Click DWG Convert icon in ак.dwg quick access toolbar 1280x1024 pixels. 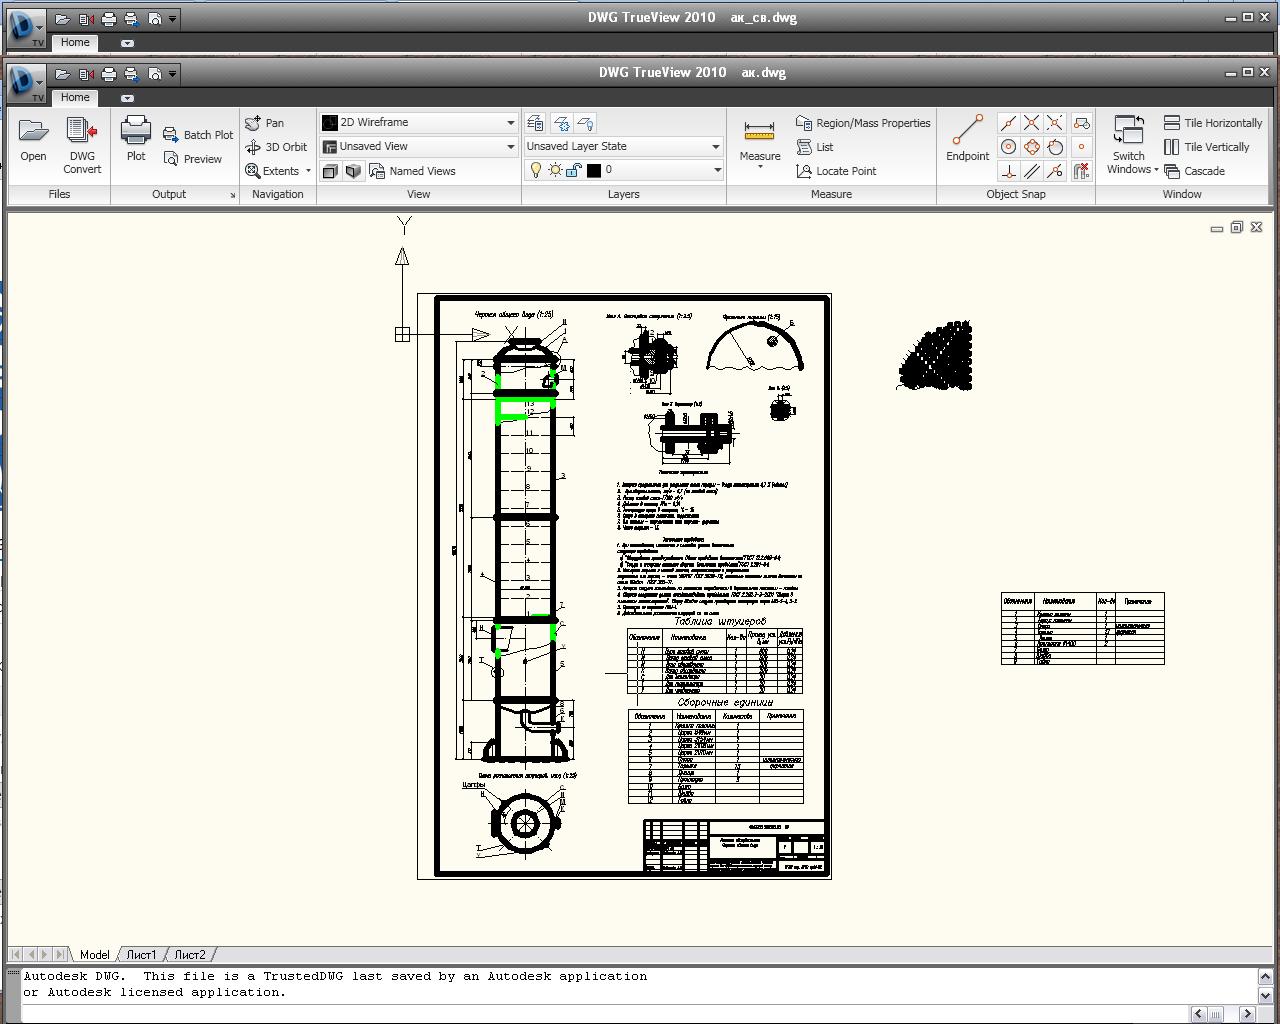click(x=86, y=74)
